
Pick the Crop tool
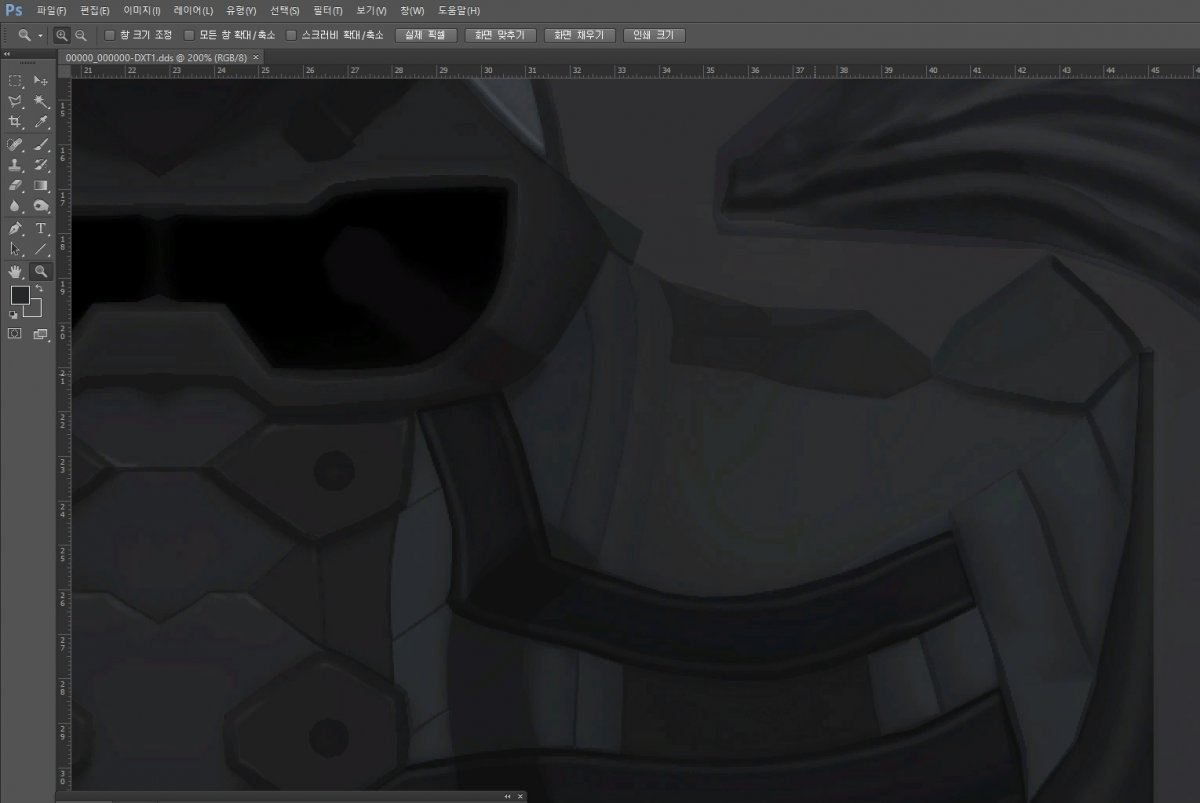(x=15, y=122)
